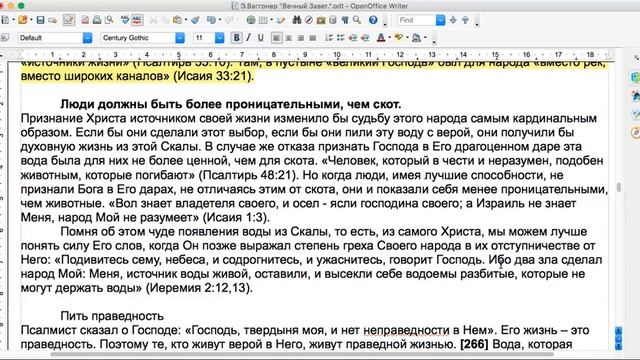This screenshot has height=360, width=640.
Task: Open Data Sources icon
Action: (x=333, y=20)
